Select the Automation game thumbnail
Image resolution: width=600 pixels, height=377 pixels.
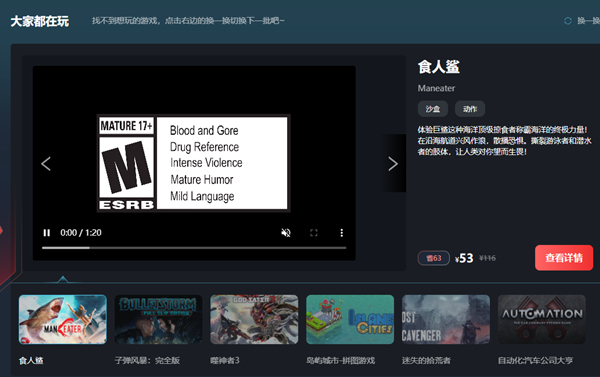(541, 319)
